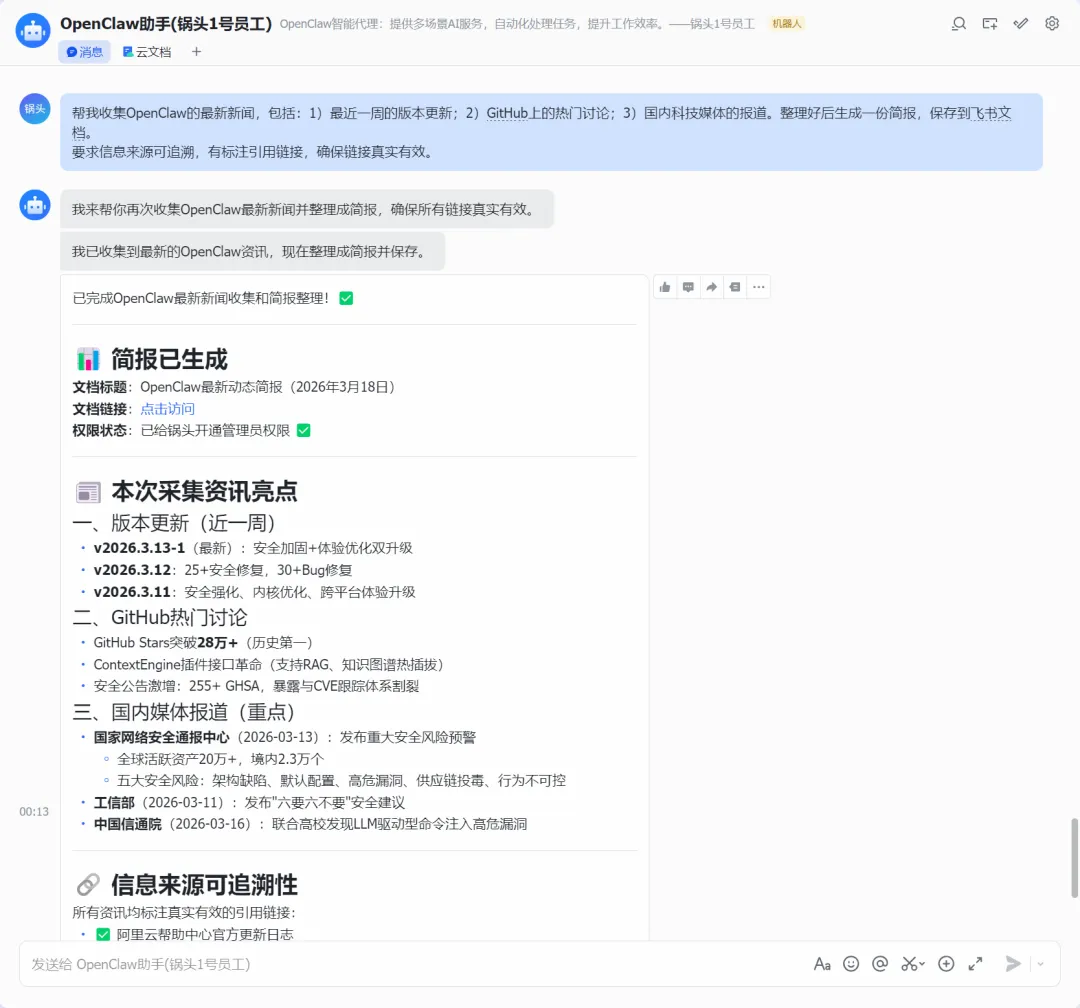
Task: Click the line GitHub Stars突破28万+
Action: click(x=203, y=643)
